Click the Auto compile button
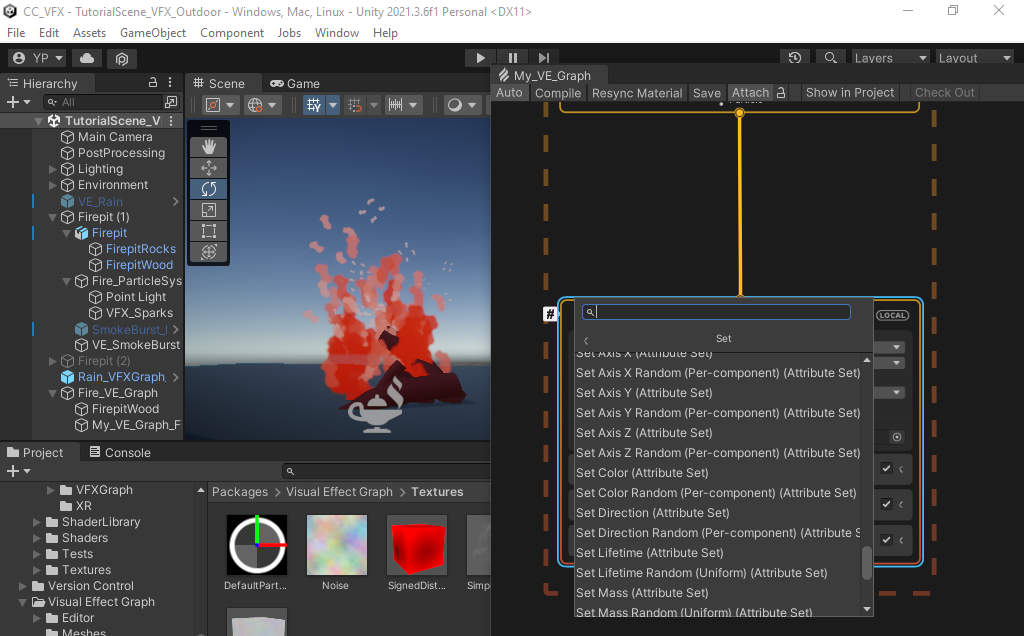 [509, 93]
